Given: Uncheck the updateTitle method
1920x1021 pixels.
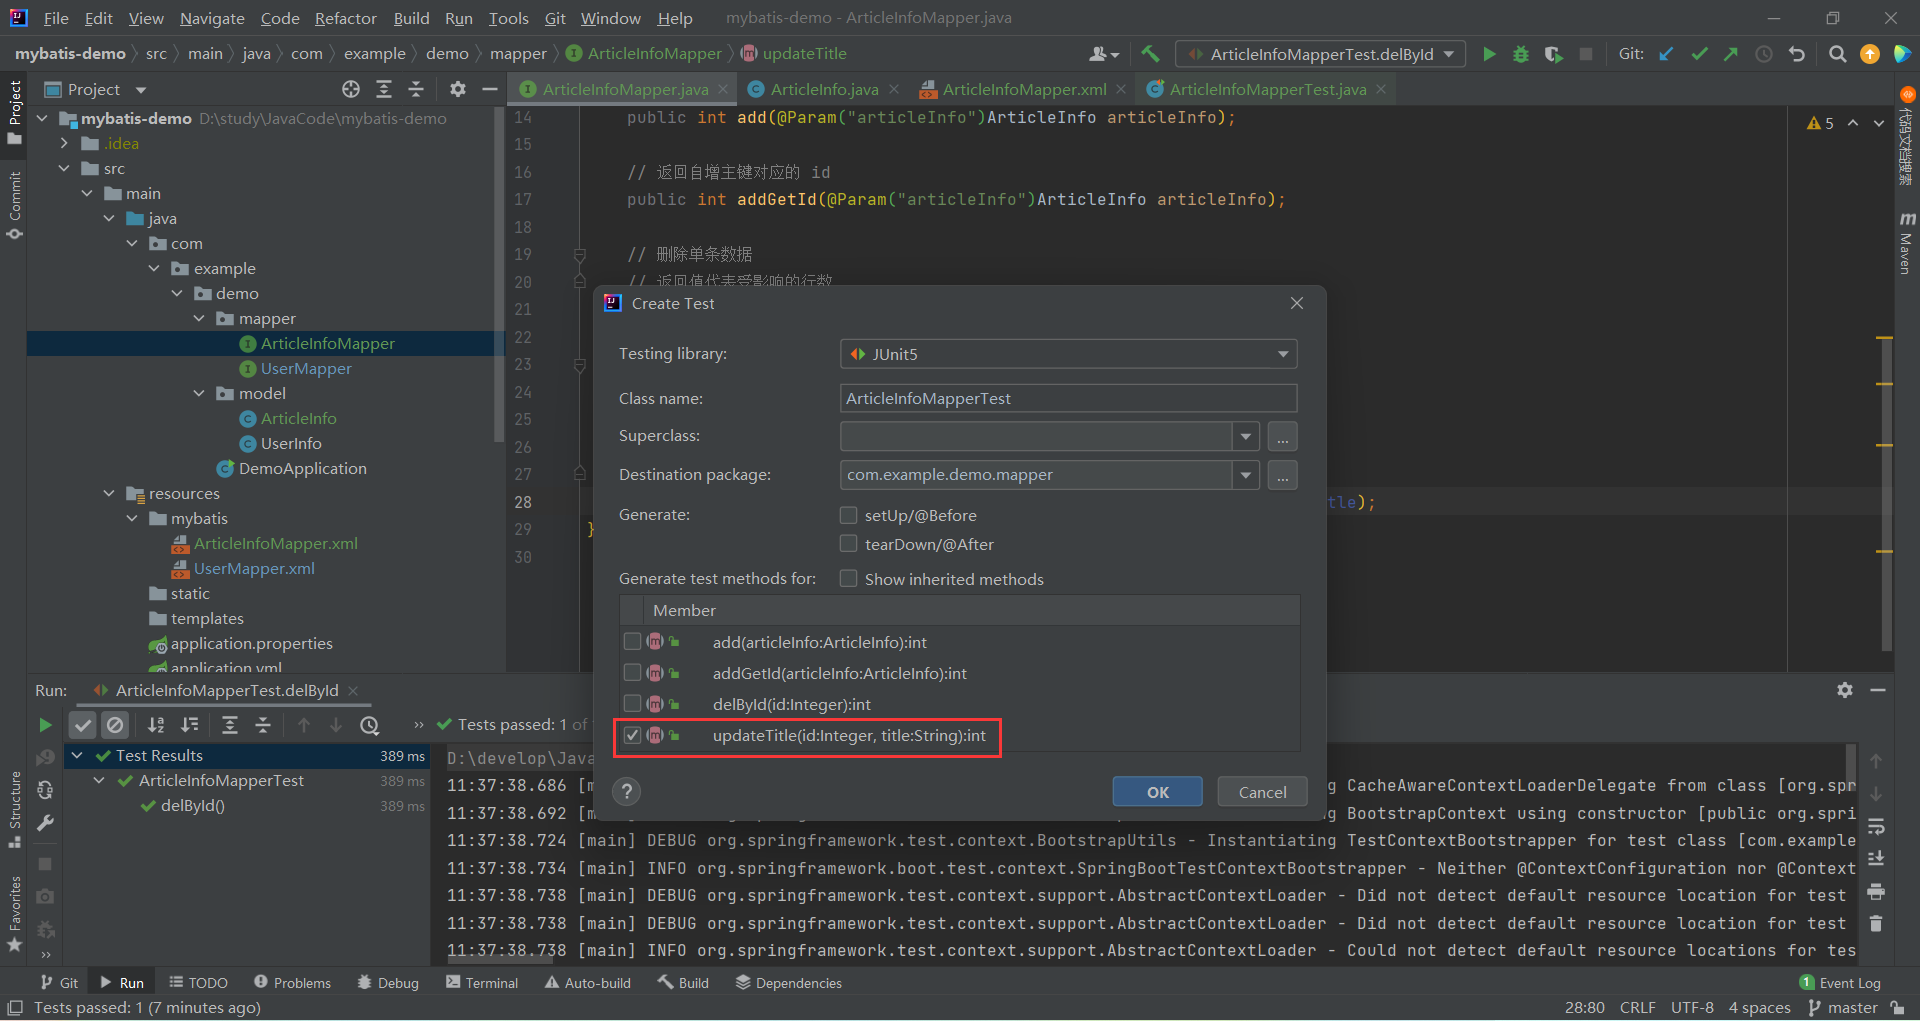Looking at the screenshot, I should click(632, 735).
